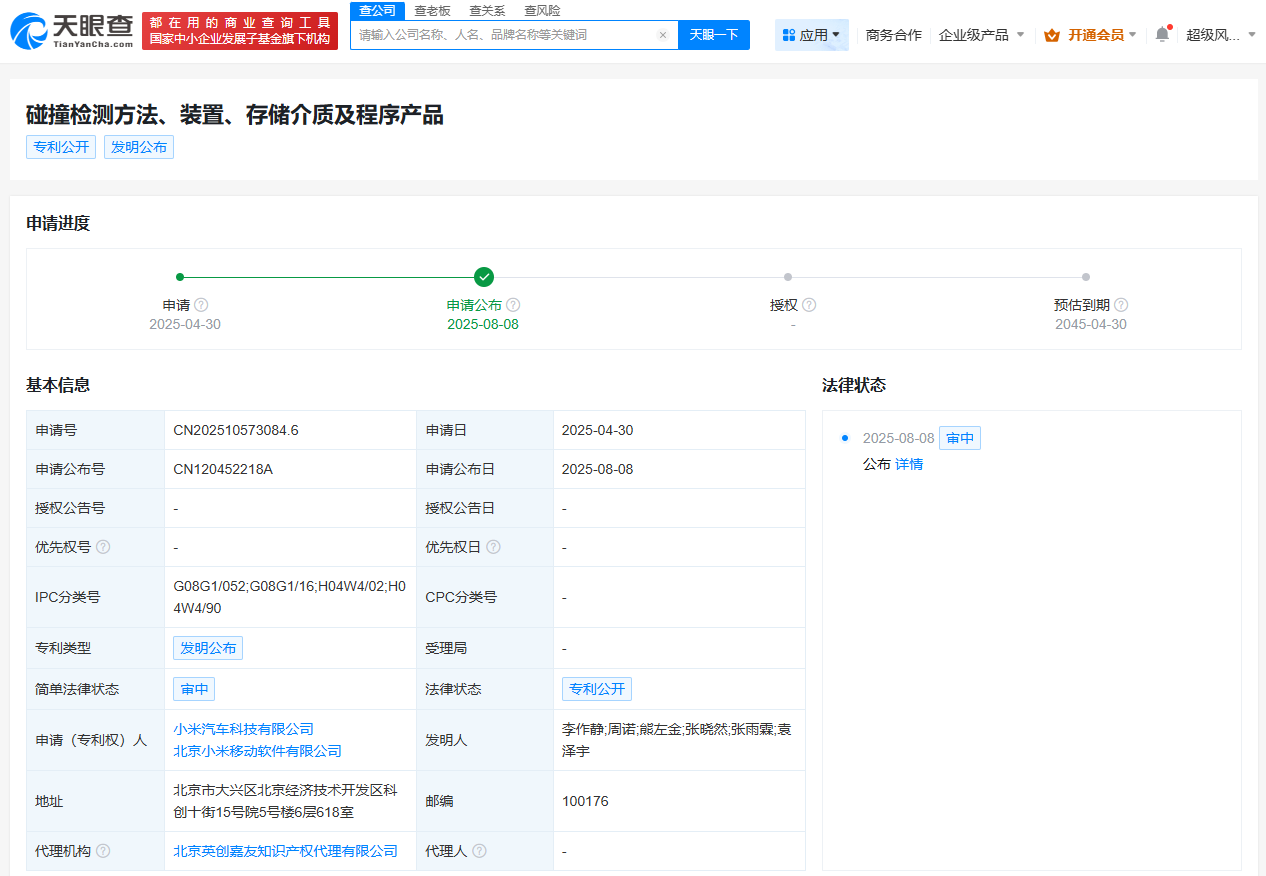Open the 开通会员 dropdown chevron
This screenshot has height=876, width=1266.
pos(1135,33)
